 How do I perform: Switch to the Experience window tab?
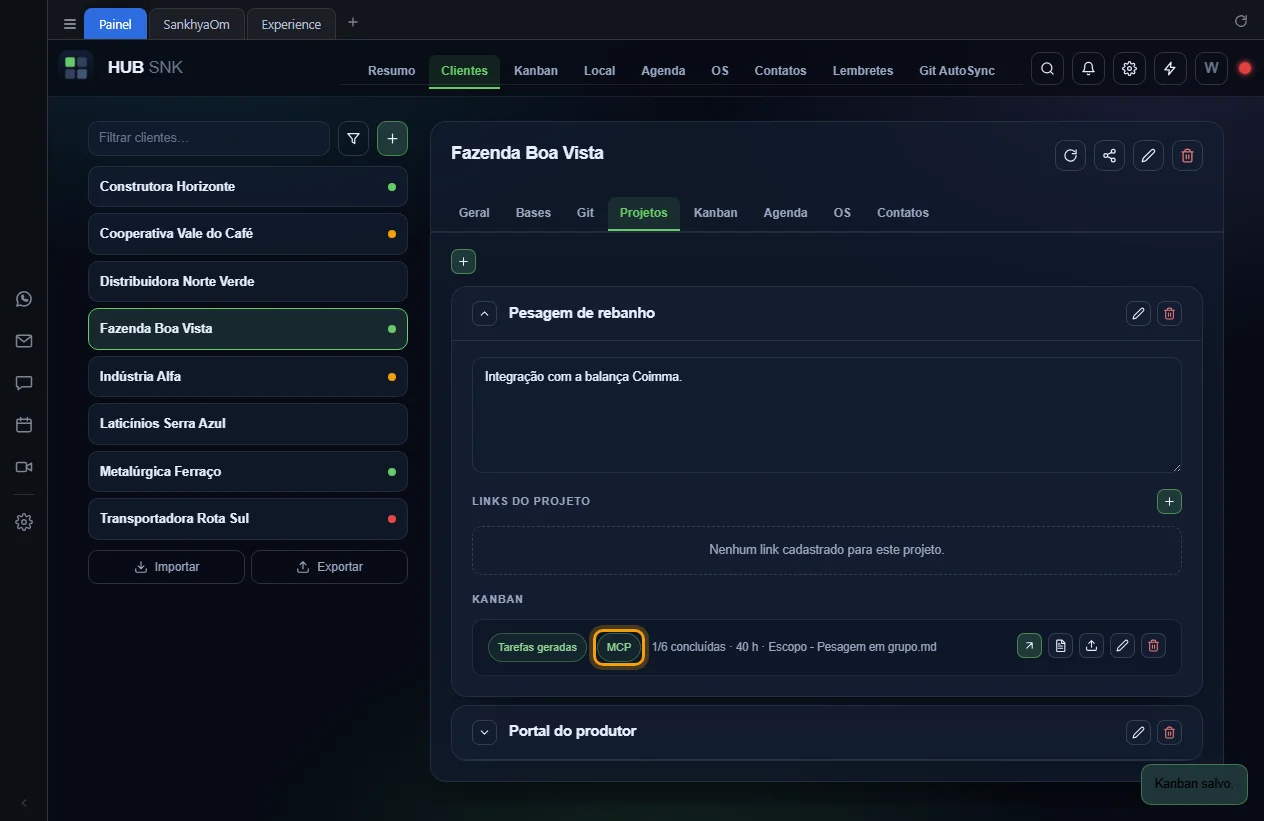tap(291, 24)
